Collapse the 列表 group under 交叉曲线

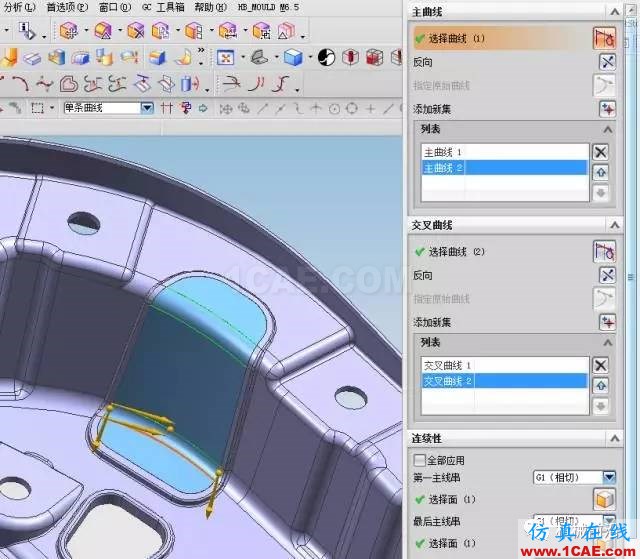click(608, 342)
